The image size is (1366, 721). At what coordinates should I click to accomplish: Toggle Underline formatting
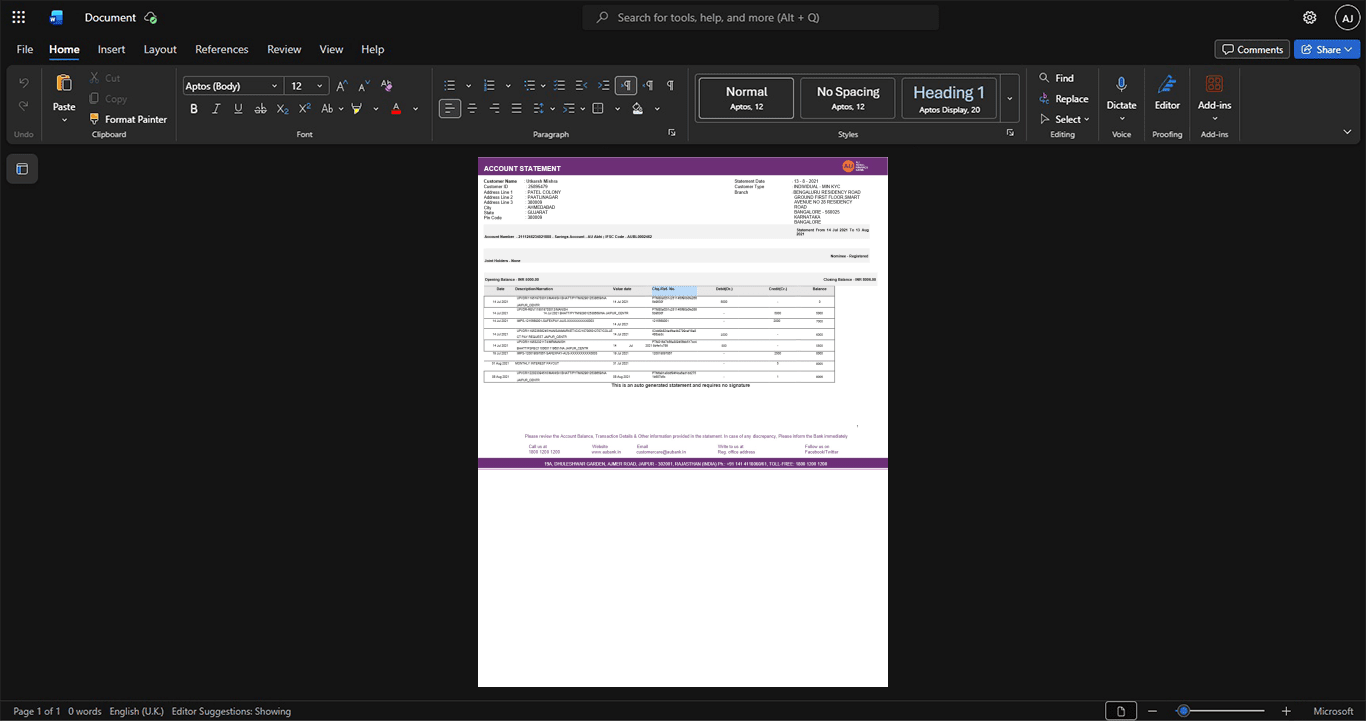tap(238, 108)
